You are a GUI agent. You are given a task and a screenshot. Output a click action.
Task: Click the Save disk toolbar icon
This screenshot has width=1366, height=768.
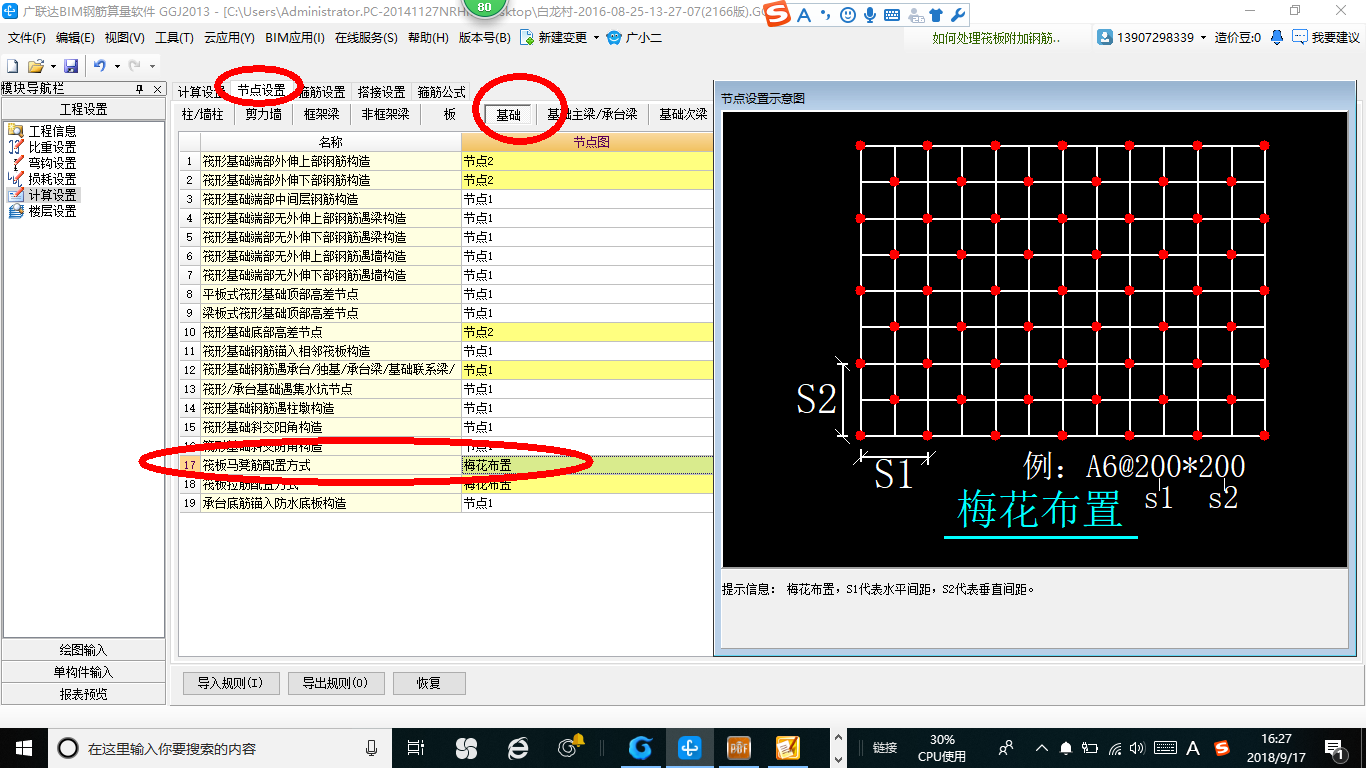tap(71, 65)
